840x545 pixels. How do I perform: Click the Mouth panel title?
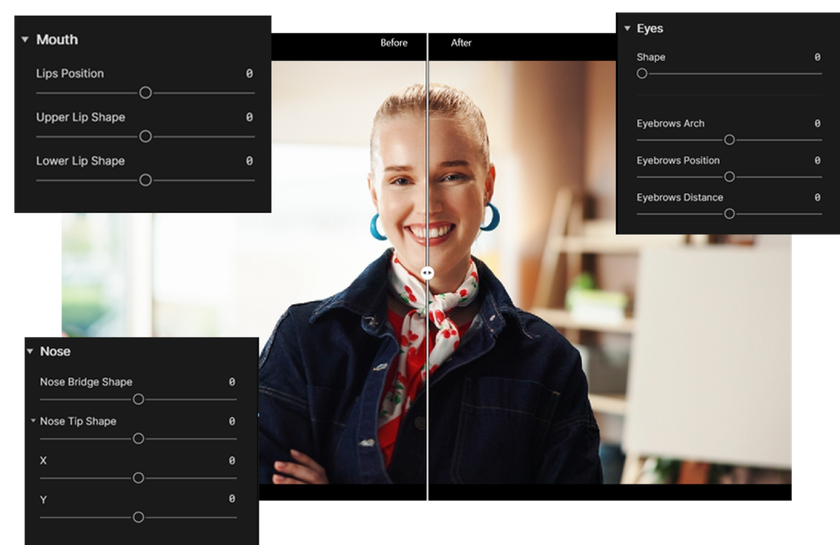click(57, 40)
